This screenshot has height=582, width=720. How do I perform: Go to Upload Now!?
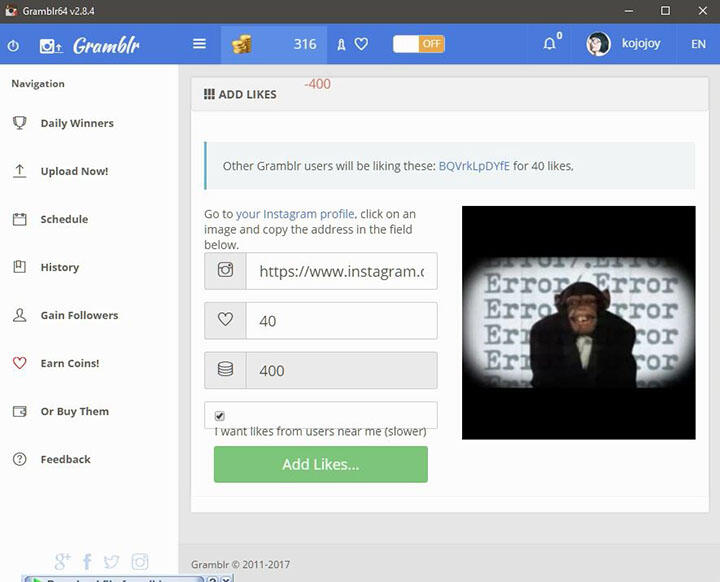pos(74,171)
